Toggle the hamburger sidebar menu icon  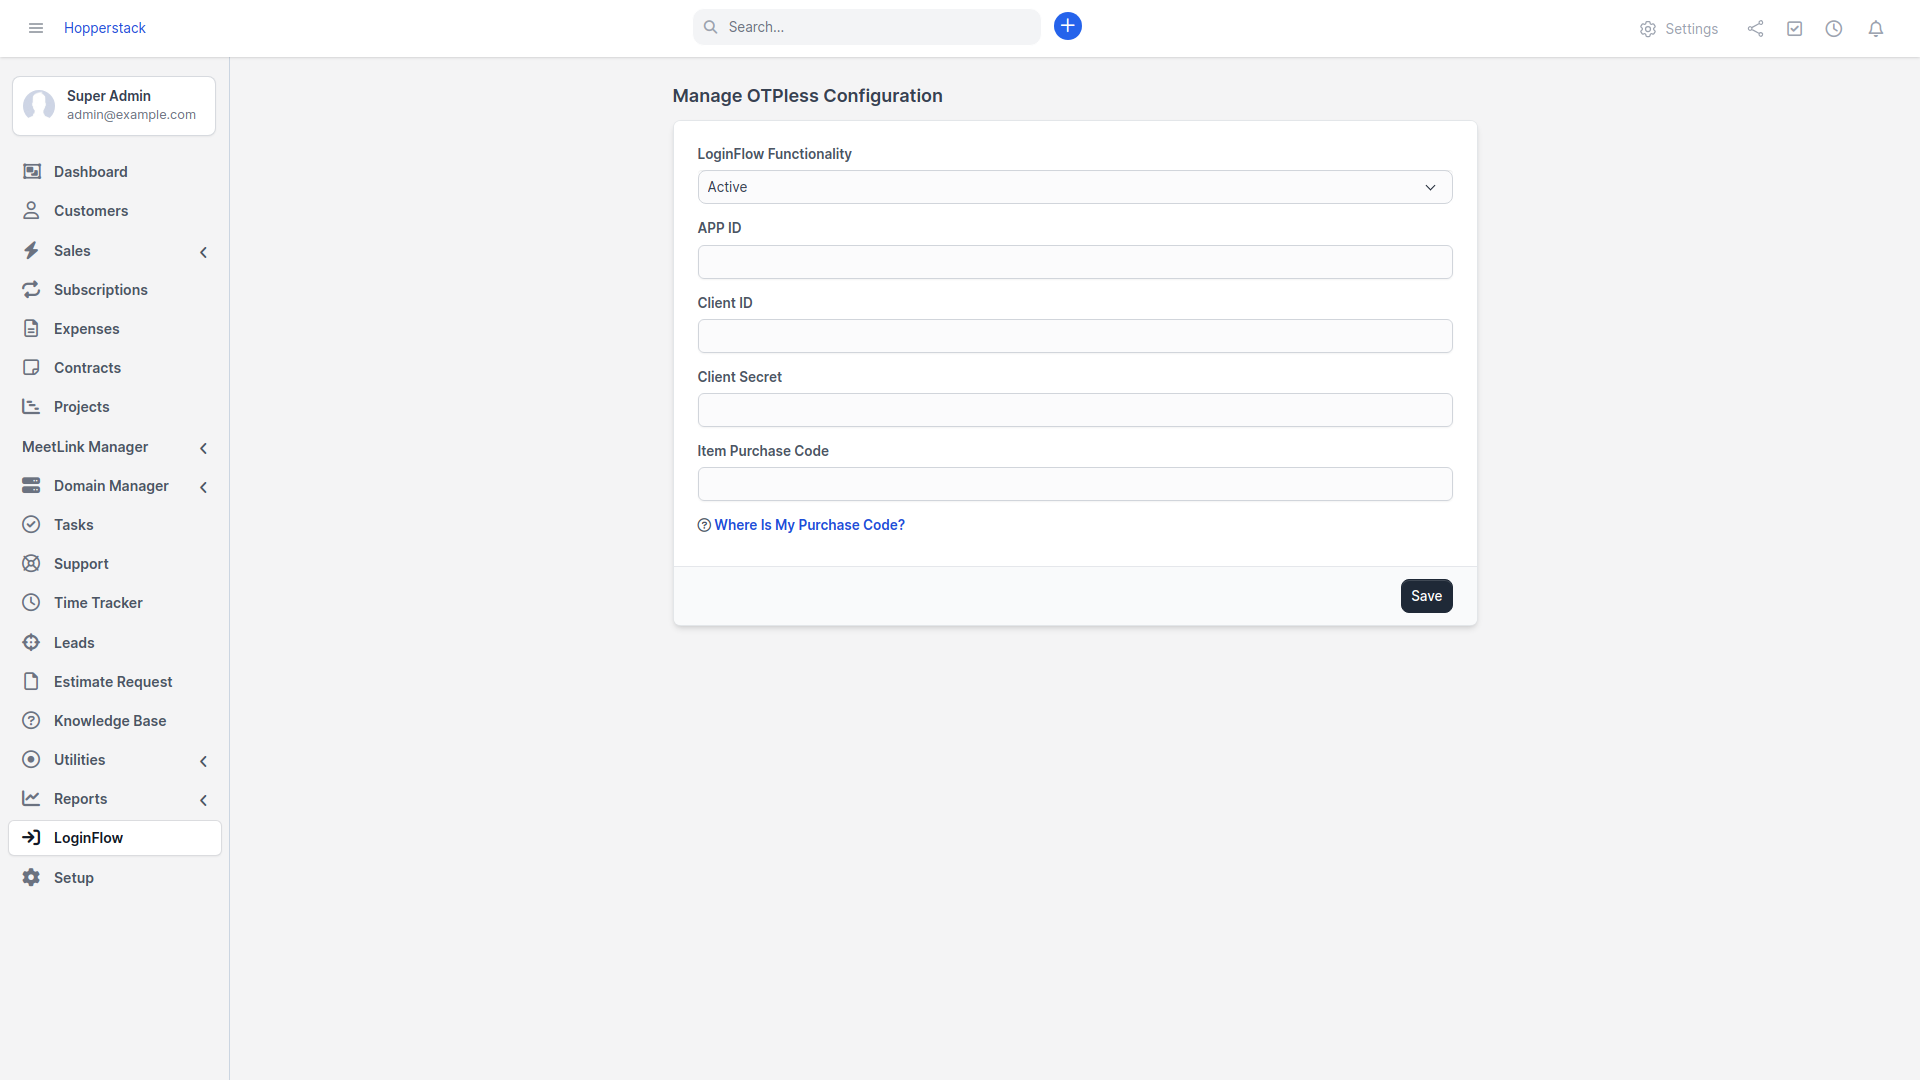point(36,28)
